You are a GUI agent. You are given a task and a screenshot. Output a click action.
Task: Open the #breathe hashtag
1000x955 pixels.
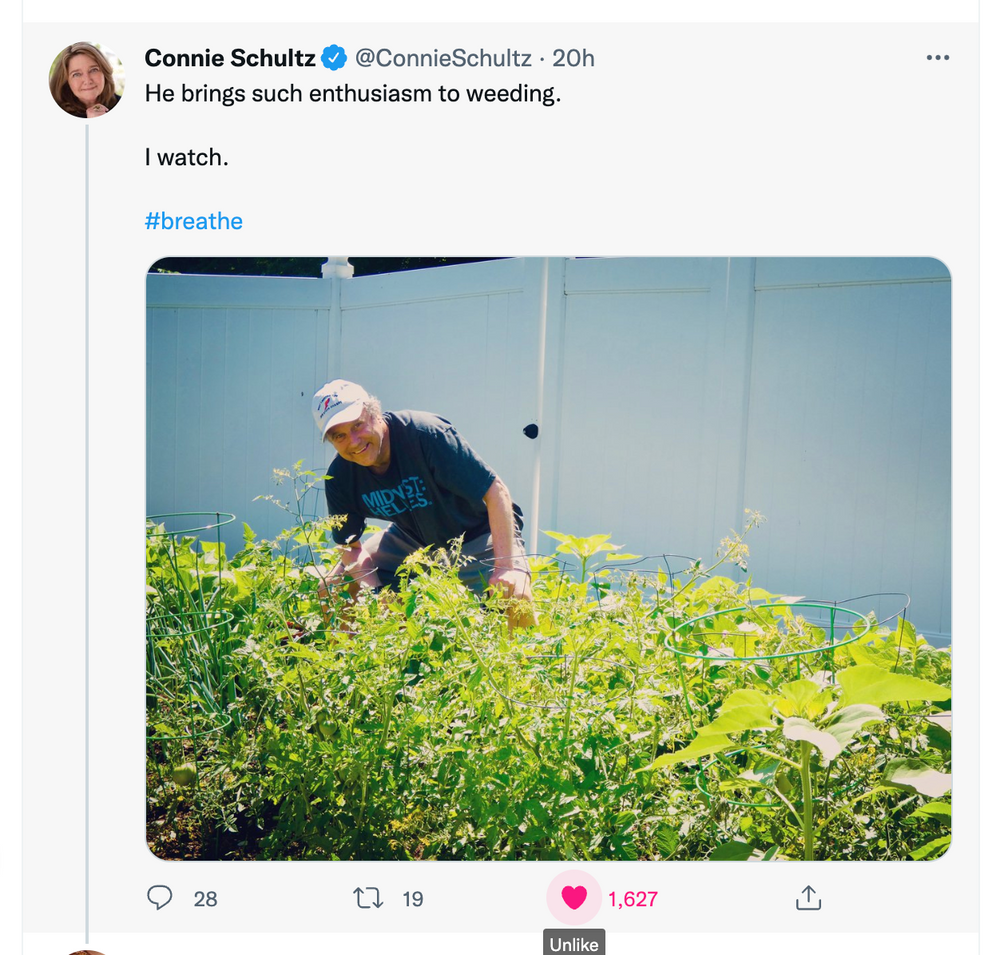point(194,221)
